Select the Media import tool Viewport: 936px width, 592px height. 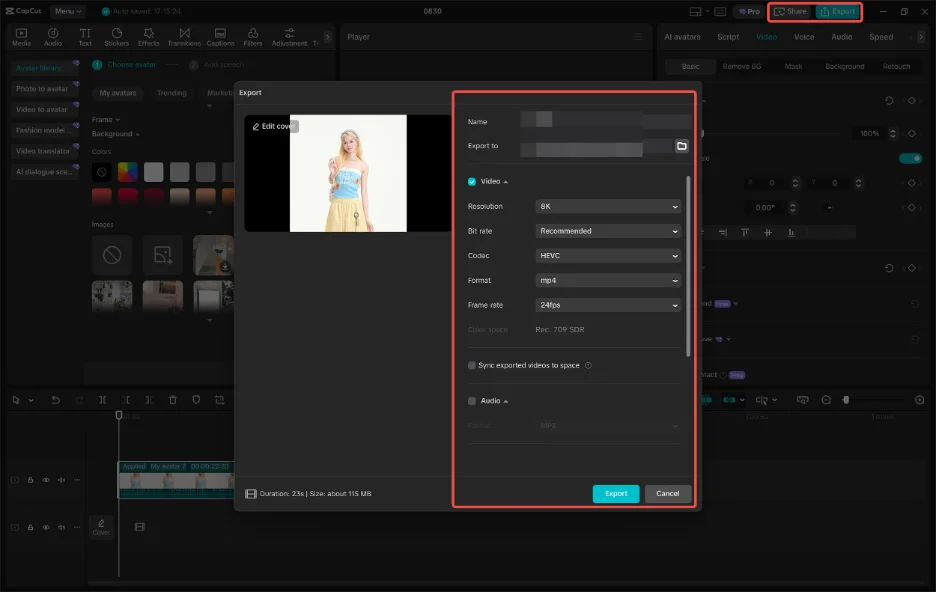20,37
